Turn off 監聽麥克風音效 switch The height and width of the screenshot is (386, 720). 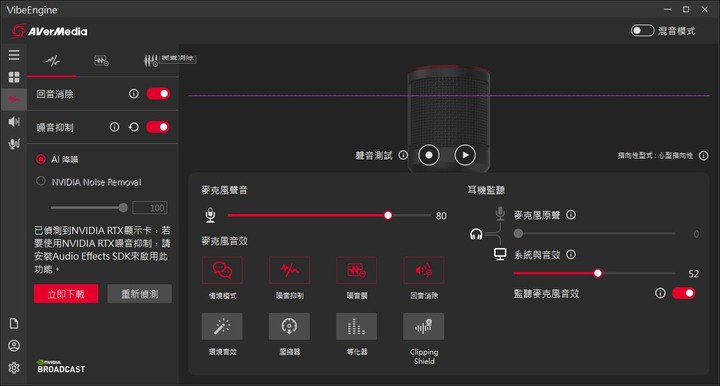(x=684, y=293)
